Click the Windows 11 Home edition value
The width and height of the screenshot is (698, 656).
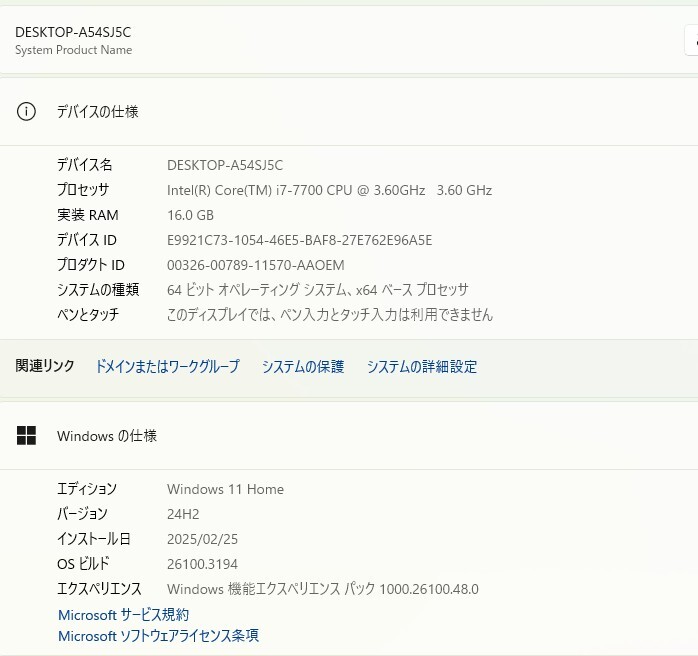pos(225,489)
